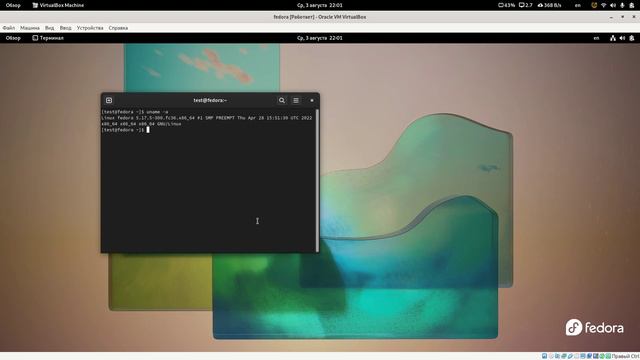Image resolution: width=640 pixels, height=360 pixels.
Task: Minimize the VirtualBox fedora window
Action: [611, 17]
